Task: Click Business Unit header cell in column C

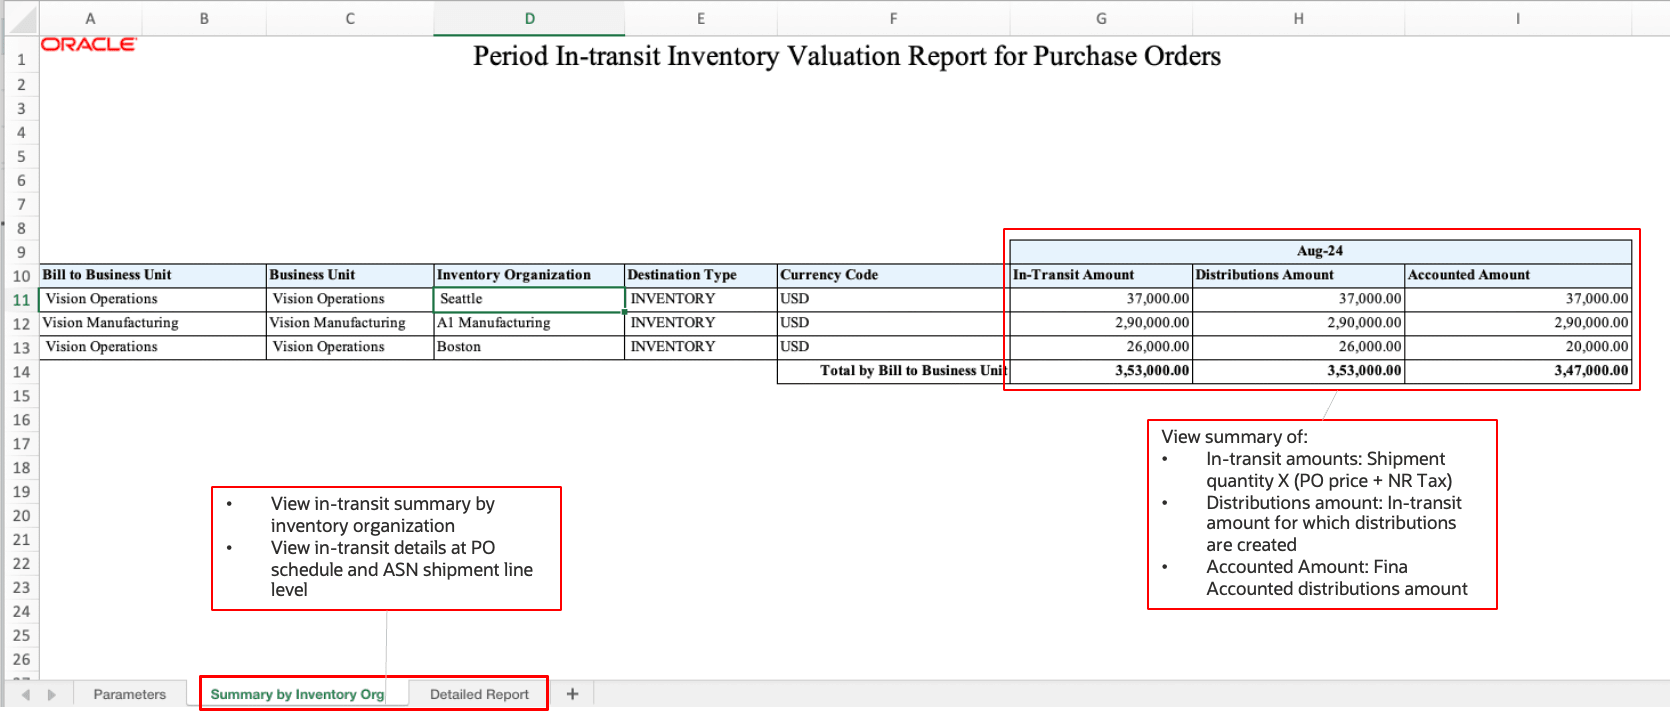Action: click(350, 275)
